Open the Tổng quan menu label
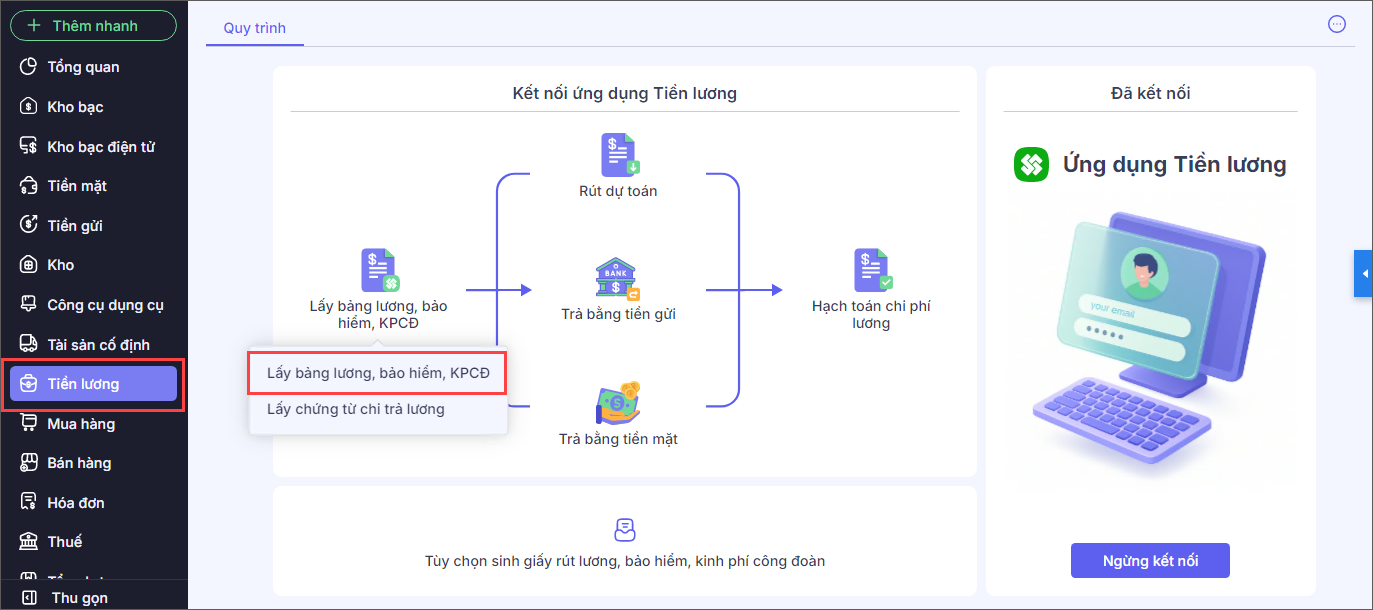1373x610 pixels. [x=83, y=67]
